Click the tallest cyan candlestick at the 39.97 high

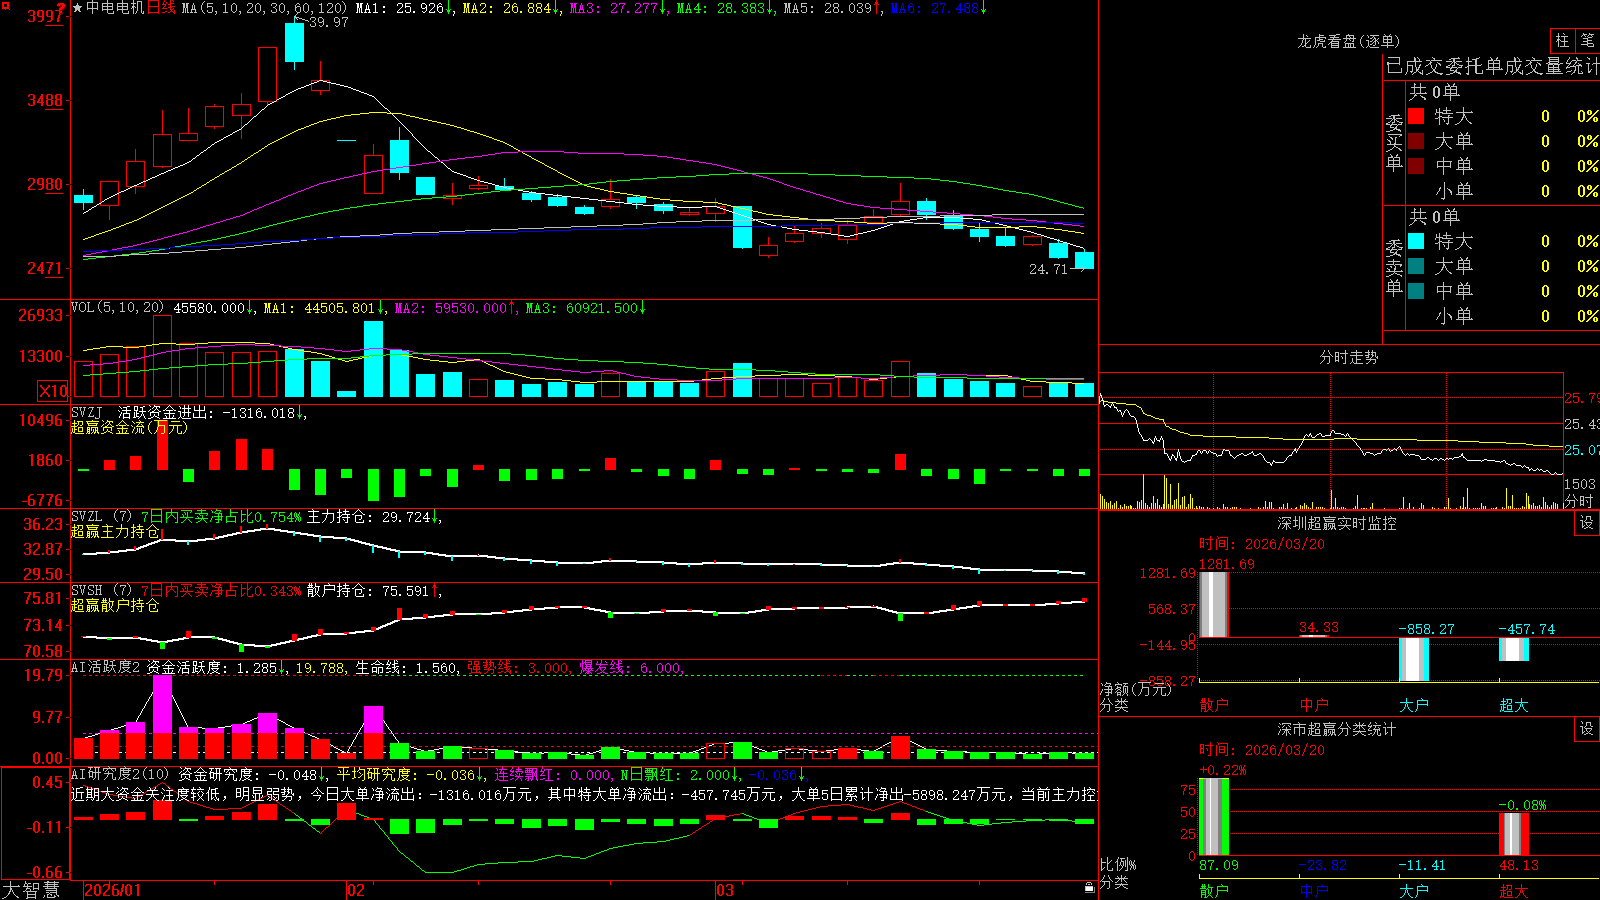294,43
